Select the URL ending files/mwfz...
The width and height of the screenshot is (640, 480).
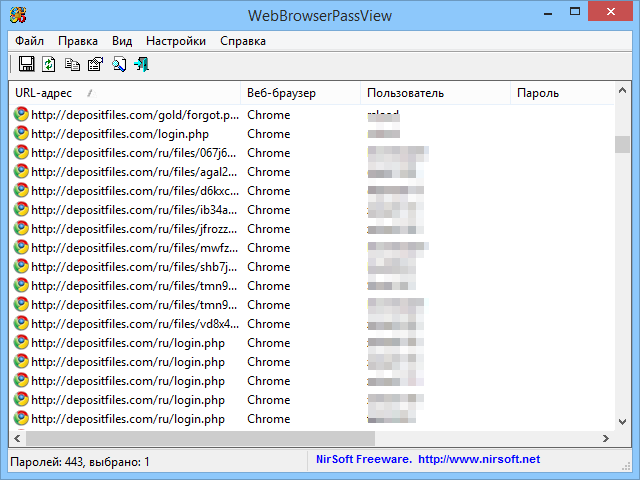(135, 248)
